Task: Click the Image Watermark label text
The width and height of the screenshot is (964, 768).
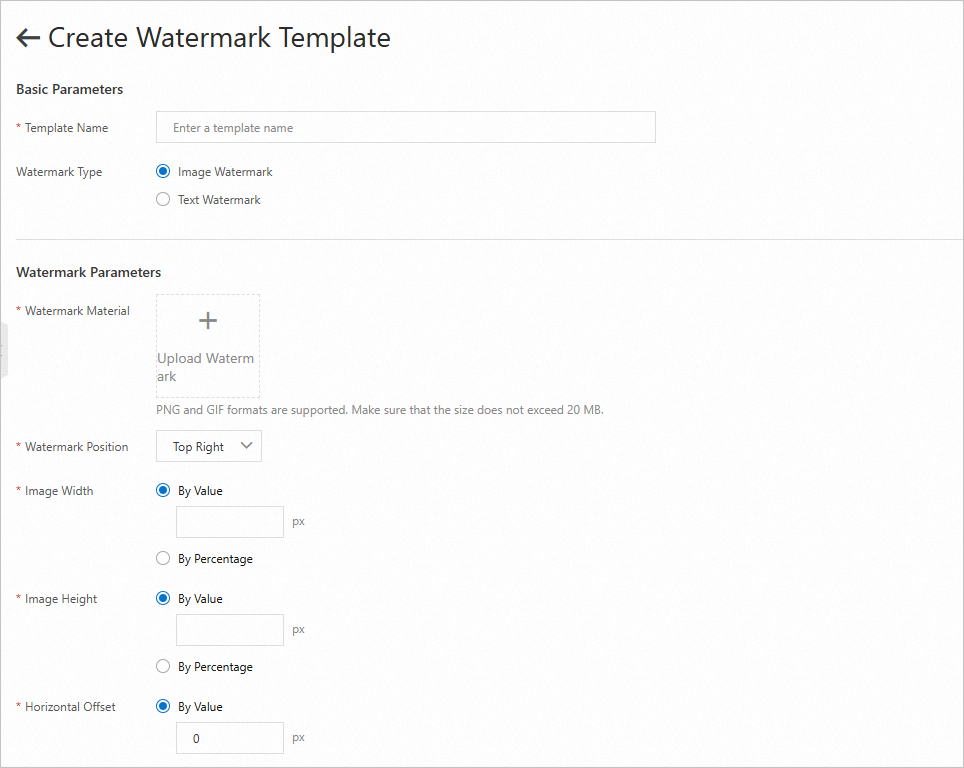Action: (x=225, y=172)
